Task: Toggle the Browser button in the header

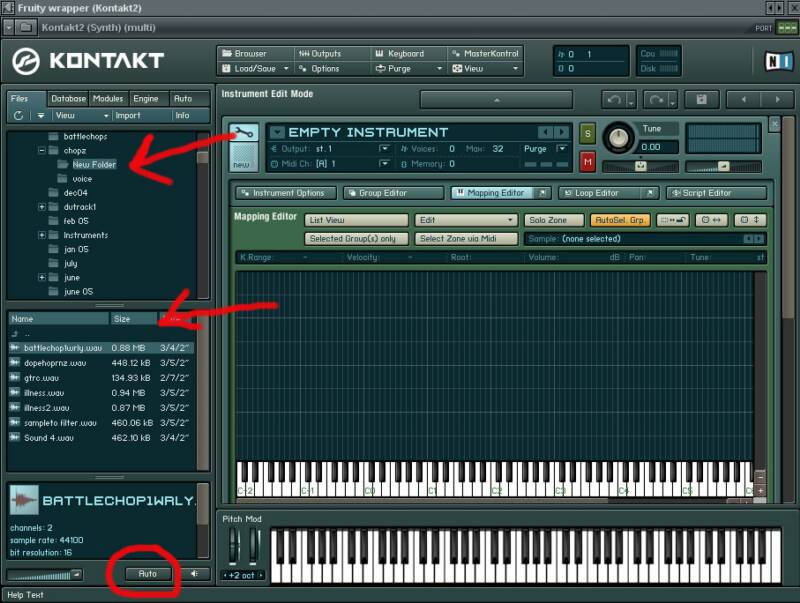Action: [x=256, y=54]
